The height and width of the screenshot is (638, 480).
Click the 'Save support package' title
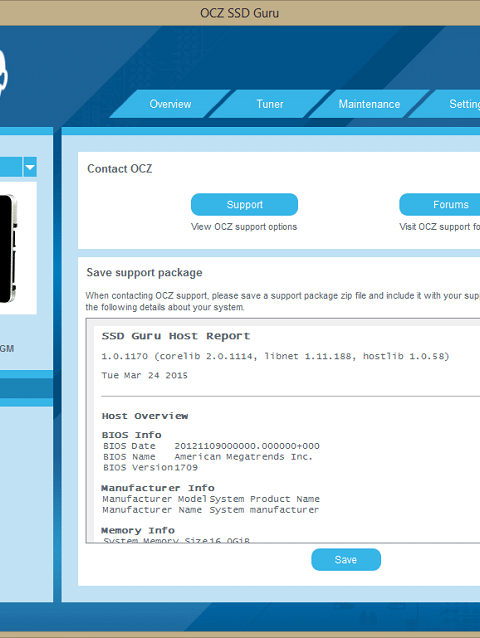tap(144, 273)
